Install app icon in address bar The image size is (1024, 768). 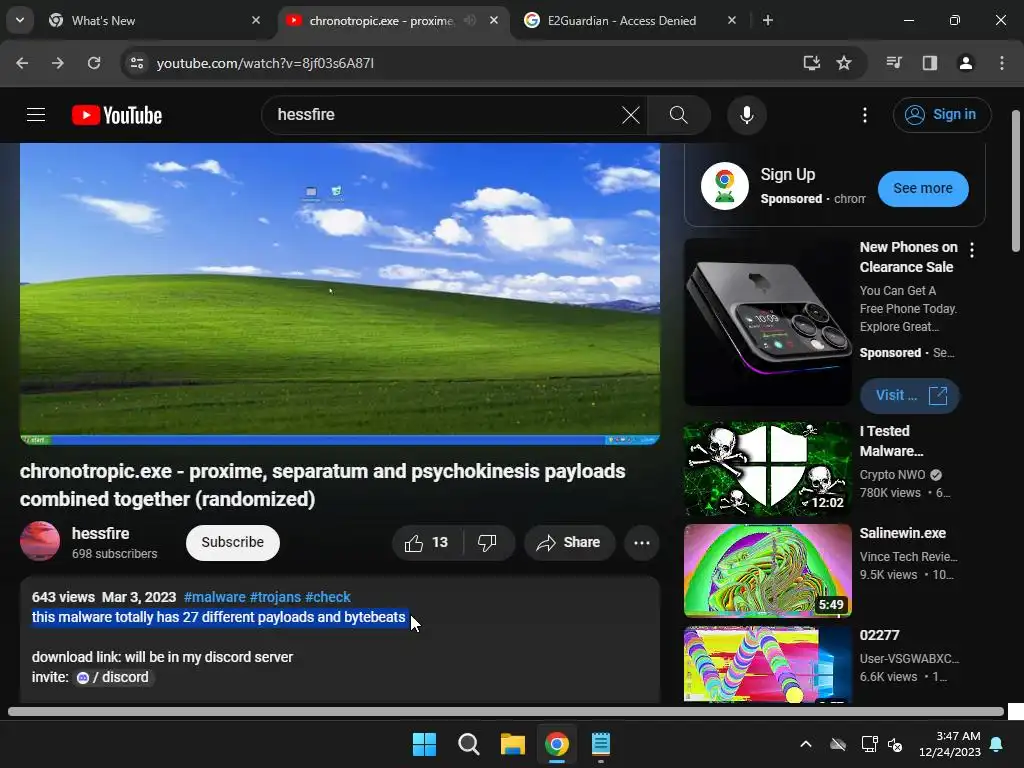812,63
